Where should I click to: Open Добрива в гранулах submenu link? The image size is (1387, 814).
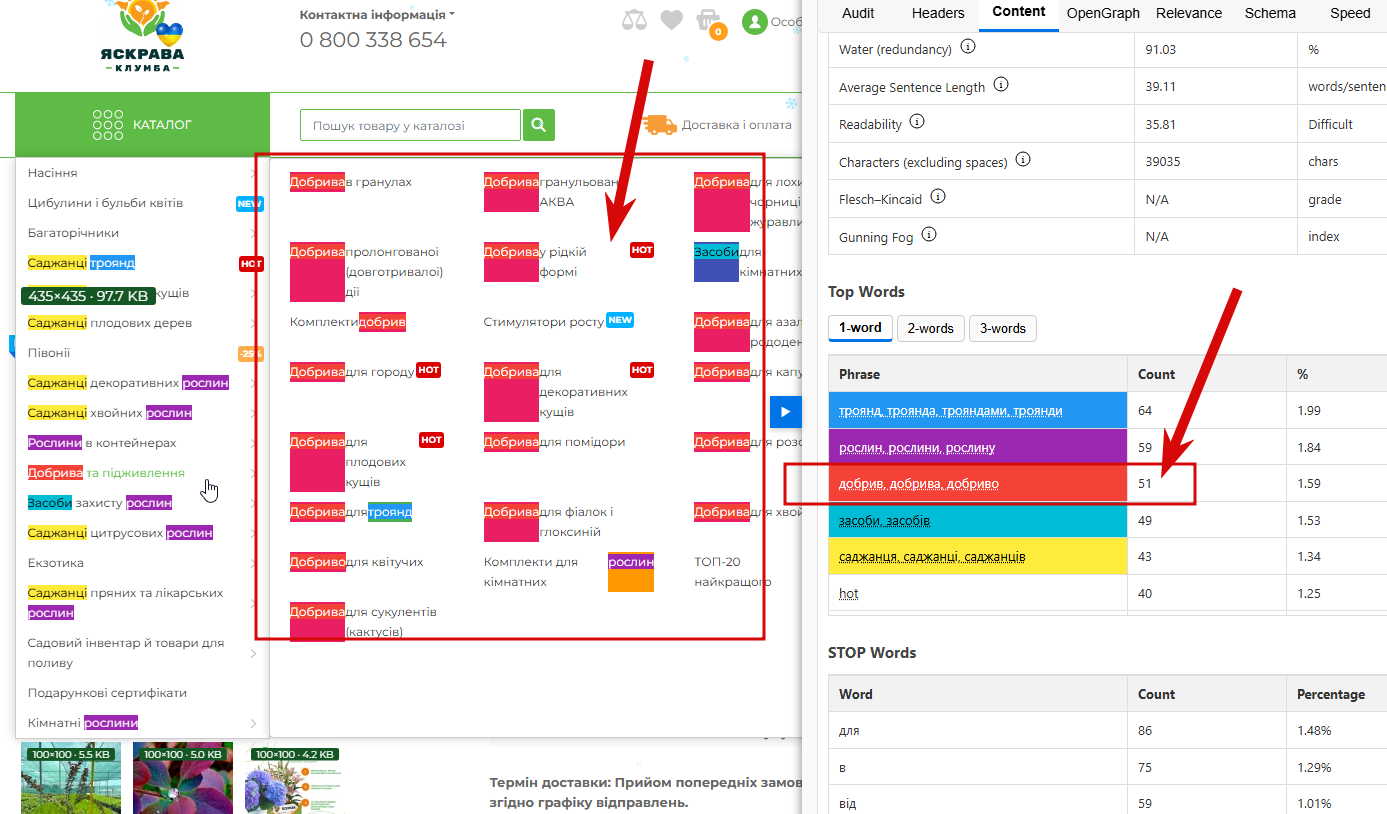point(351,182)
